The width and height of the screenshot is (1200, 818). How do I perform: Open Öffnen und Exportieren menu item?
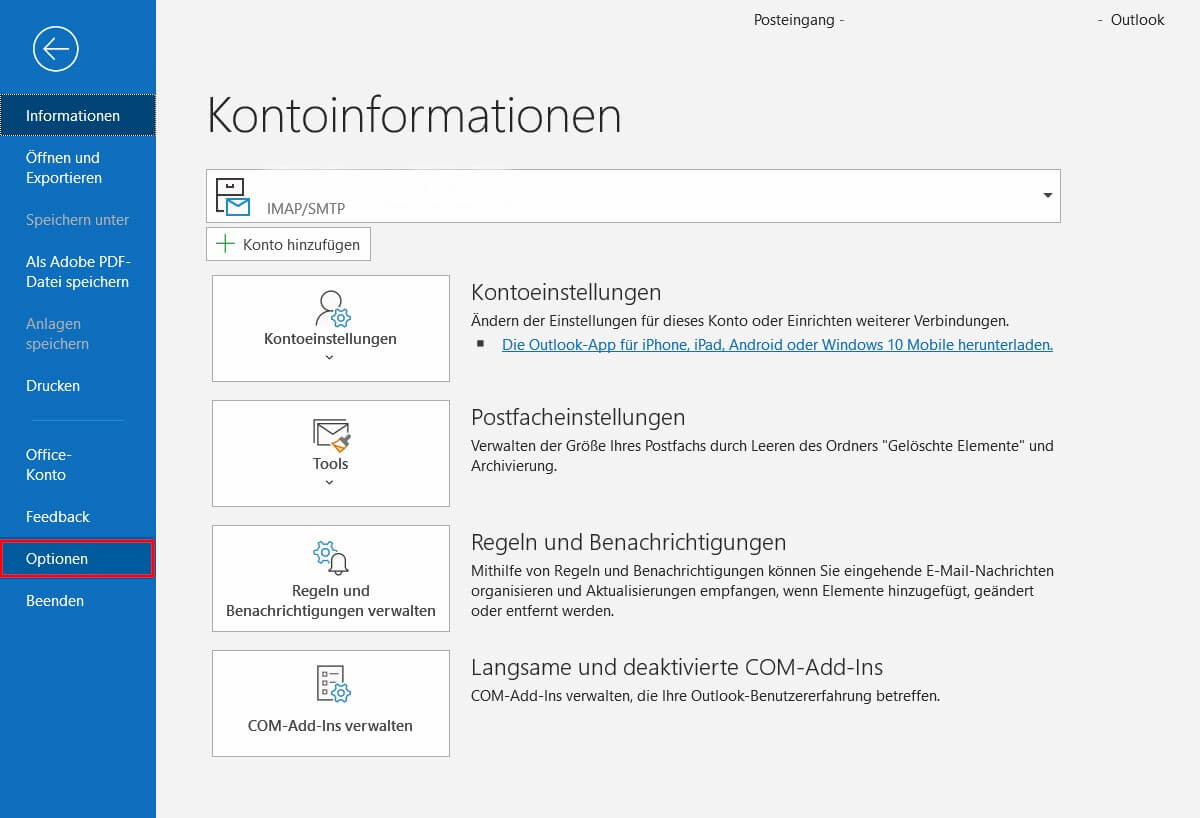click(x=78, y=168)
